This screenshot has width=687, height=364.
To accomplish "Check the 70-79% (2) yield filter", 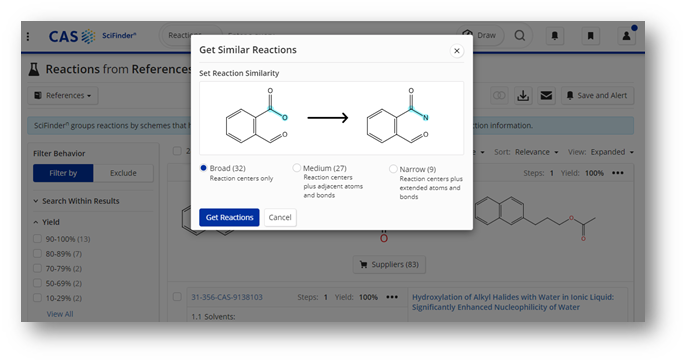I will 38,268.
